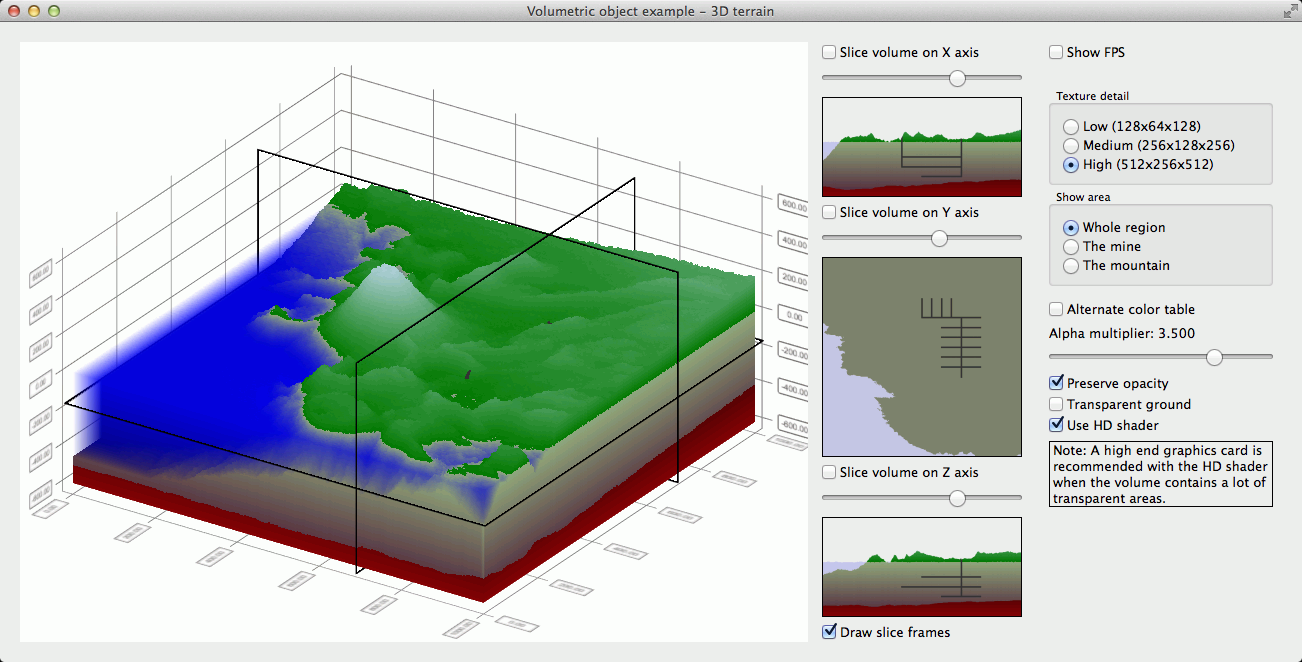Show only The mine area
Image resolution: width=1302 pixels, height=662 pixels.
tap(1070, 246)
